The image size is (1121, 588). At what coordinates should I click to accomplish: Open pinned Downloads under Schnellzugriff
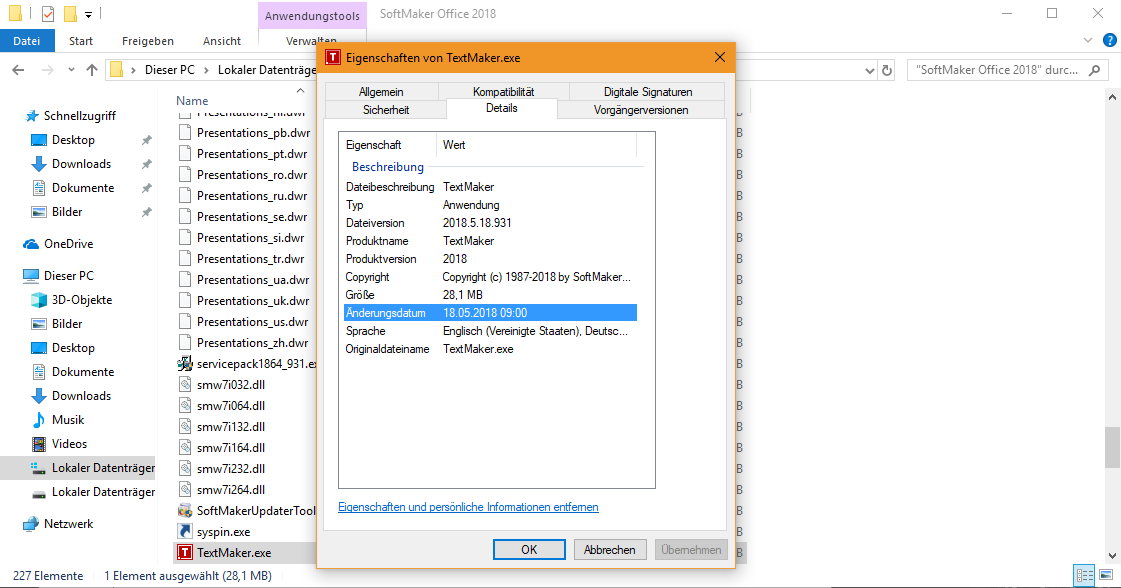(x=82, y=164)
